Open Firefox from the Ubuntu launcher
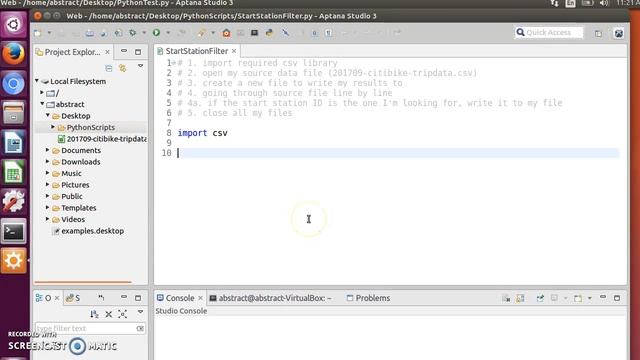 pyautogui.click(x=13, y=54)
